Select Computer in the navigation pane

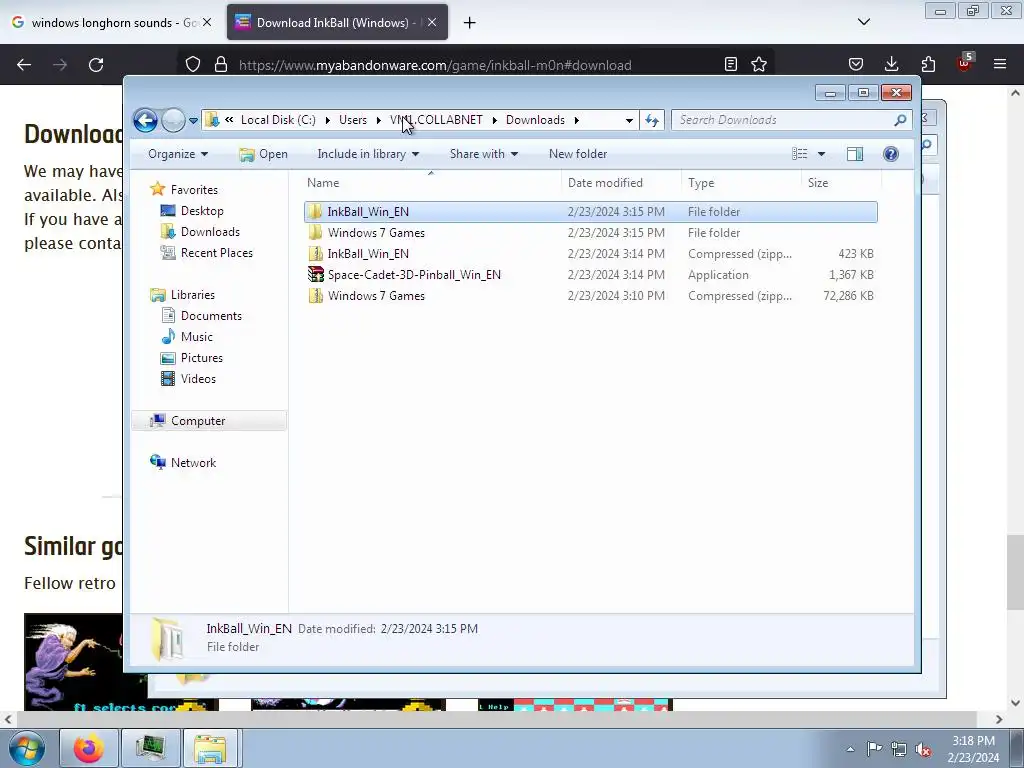pyautogui.click(x=198, y=421)
